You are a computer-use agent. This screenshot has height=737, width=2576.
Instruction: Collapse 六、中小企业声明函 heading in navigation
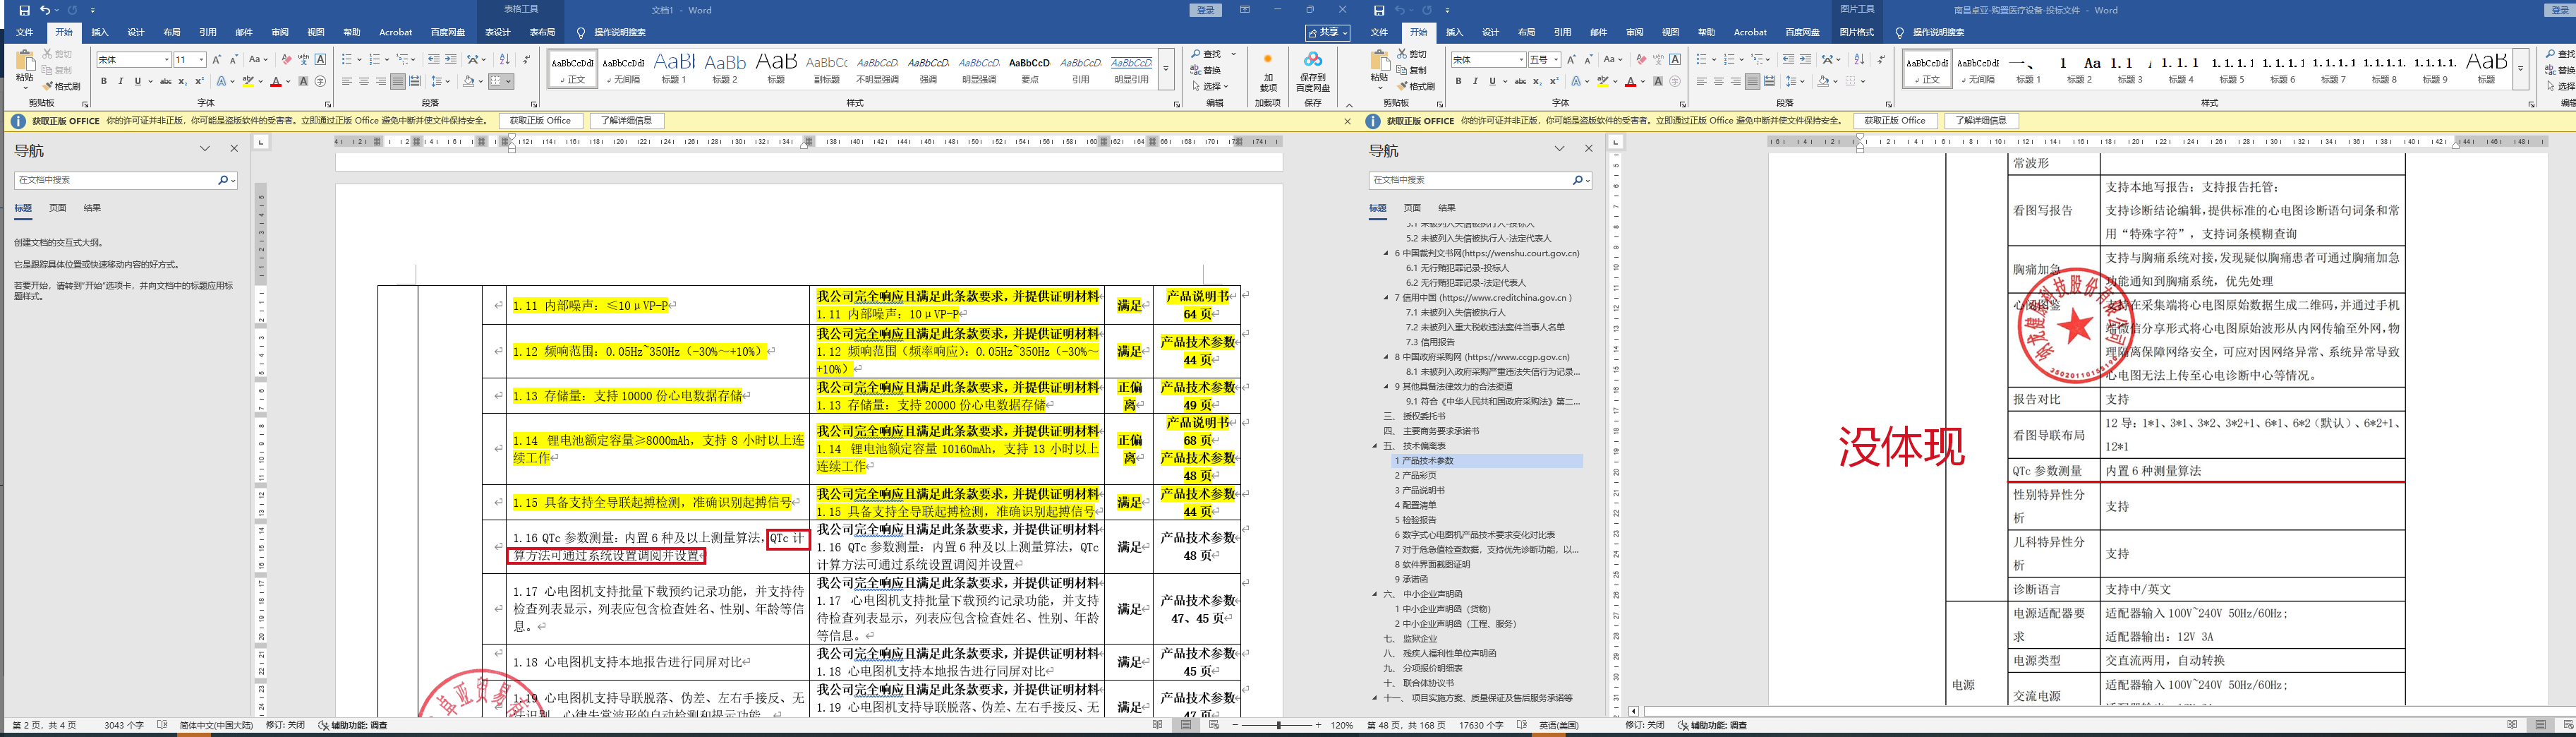pos(1375,594)
